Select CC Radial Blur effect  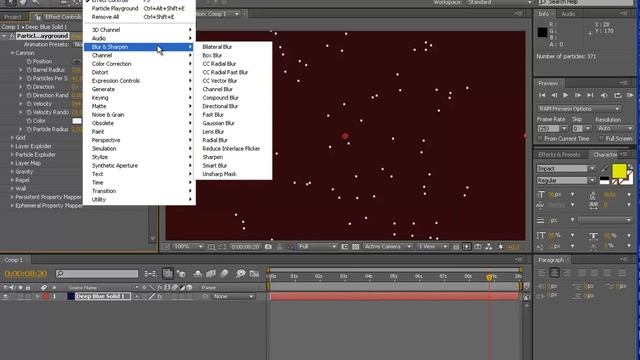pos(219,64)
